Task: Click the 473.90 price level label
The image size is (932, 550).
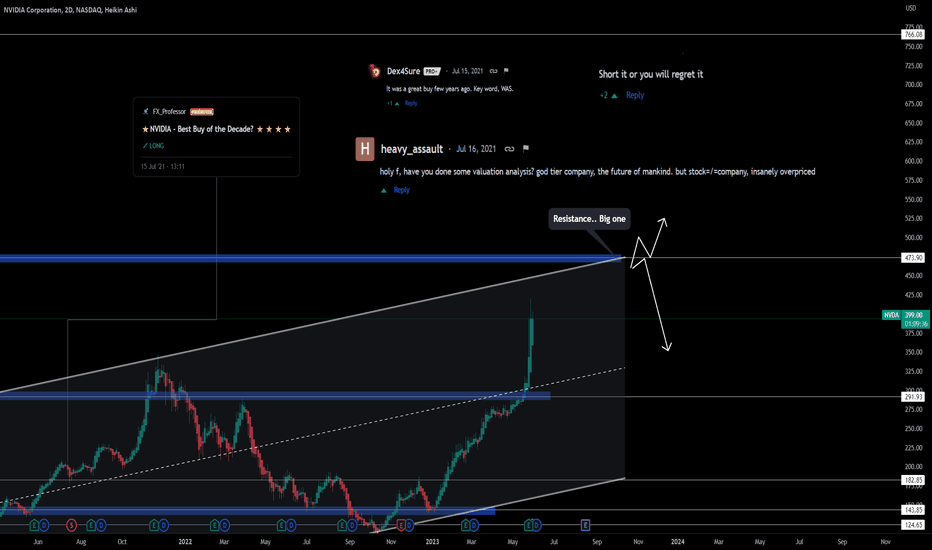Action: point(913,258)
